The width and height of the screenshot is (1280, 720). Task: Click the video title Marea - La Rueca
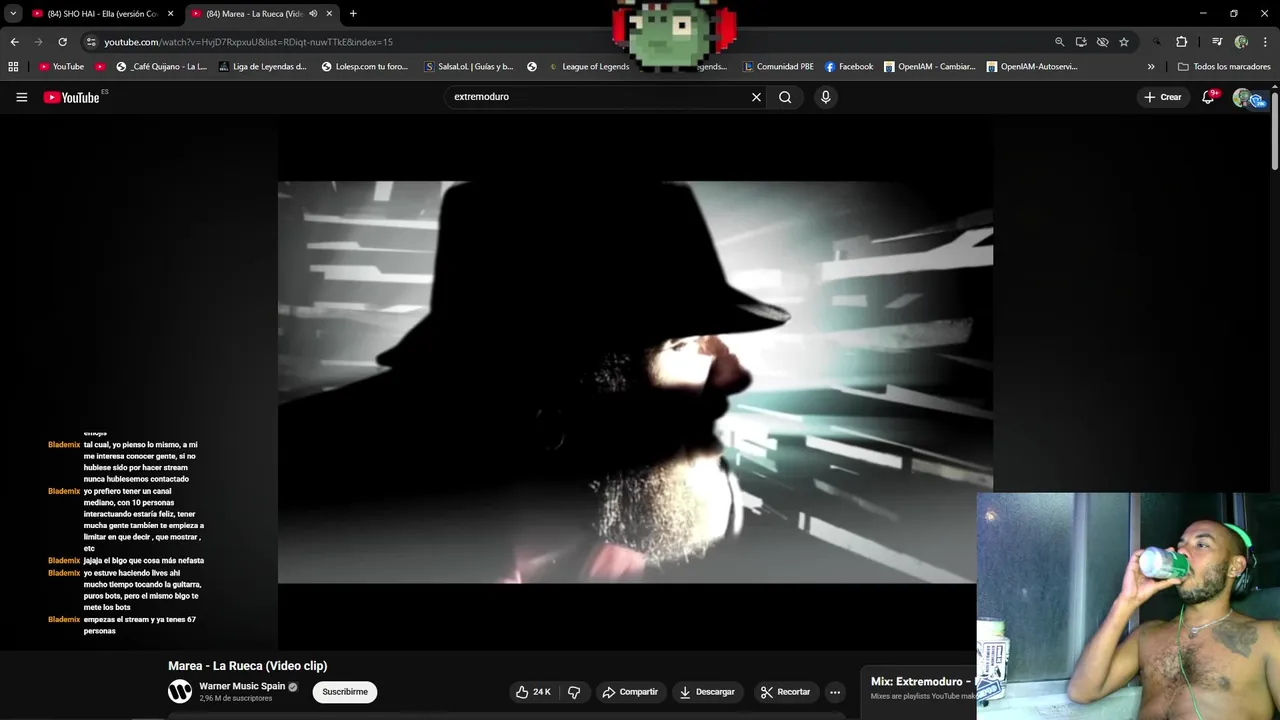(247, 666)
